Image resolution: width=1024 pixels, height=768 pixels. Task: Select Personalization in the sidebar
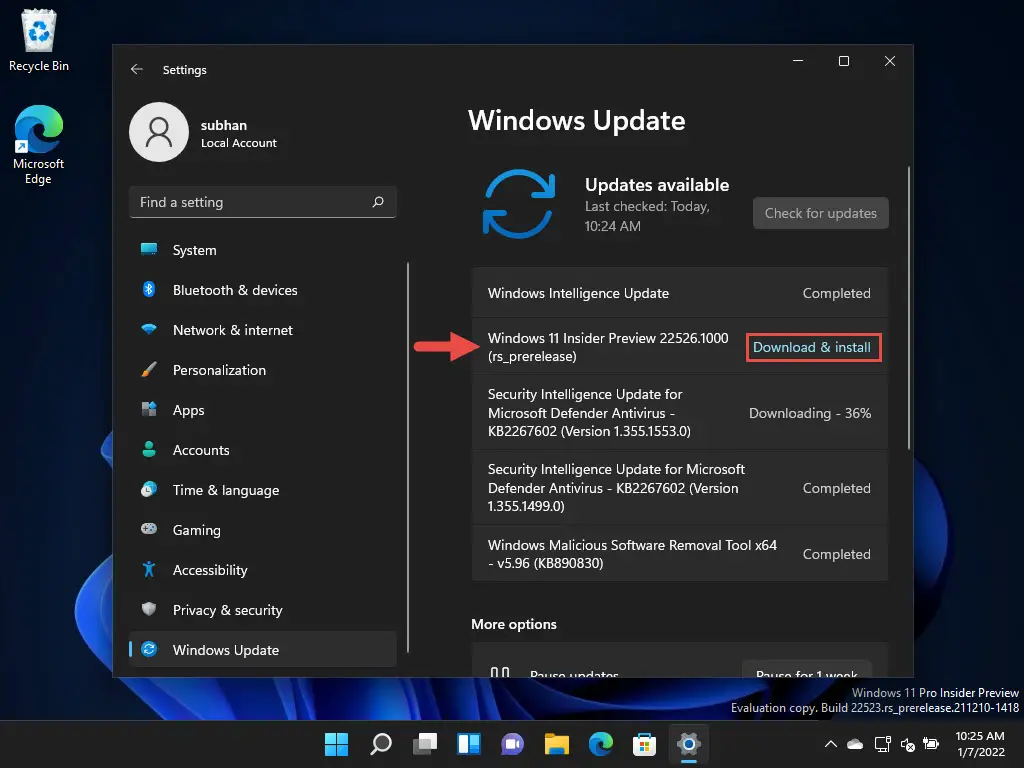(x=263, y=370)
